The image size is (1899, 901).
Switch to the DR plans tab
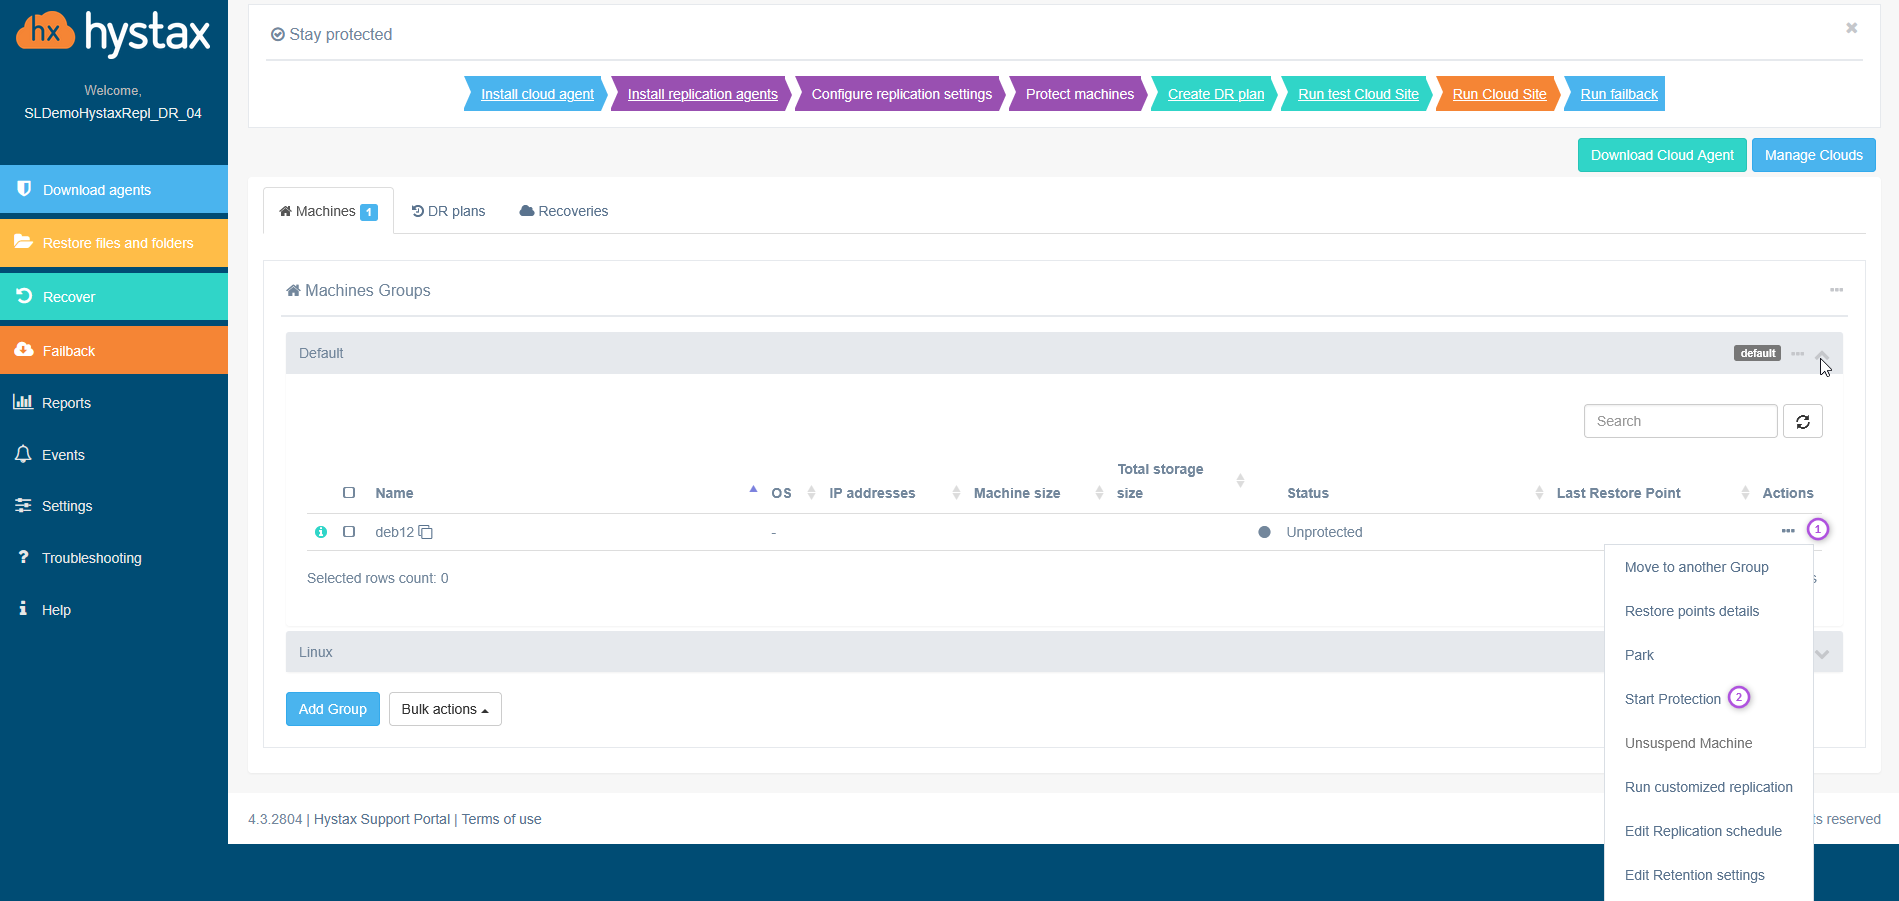448,211
